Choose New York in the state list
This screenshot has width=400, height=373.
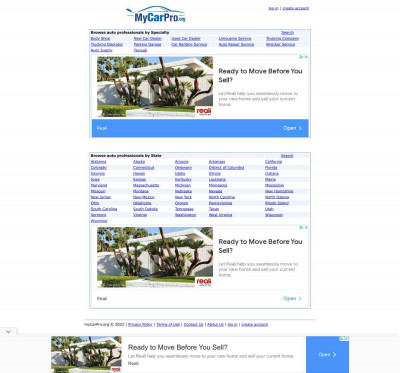pyautogui.click(x=183, y=197)
